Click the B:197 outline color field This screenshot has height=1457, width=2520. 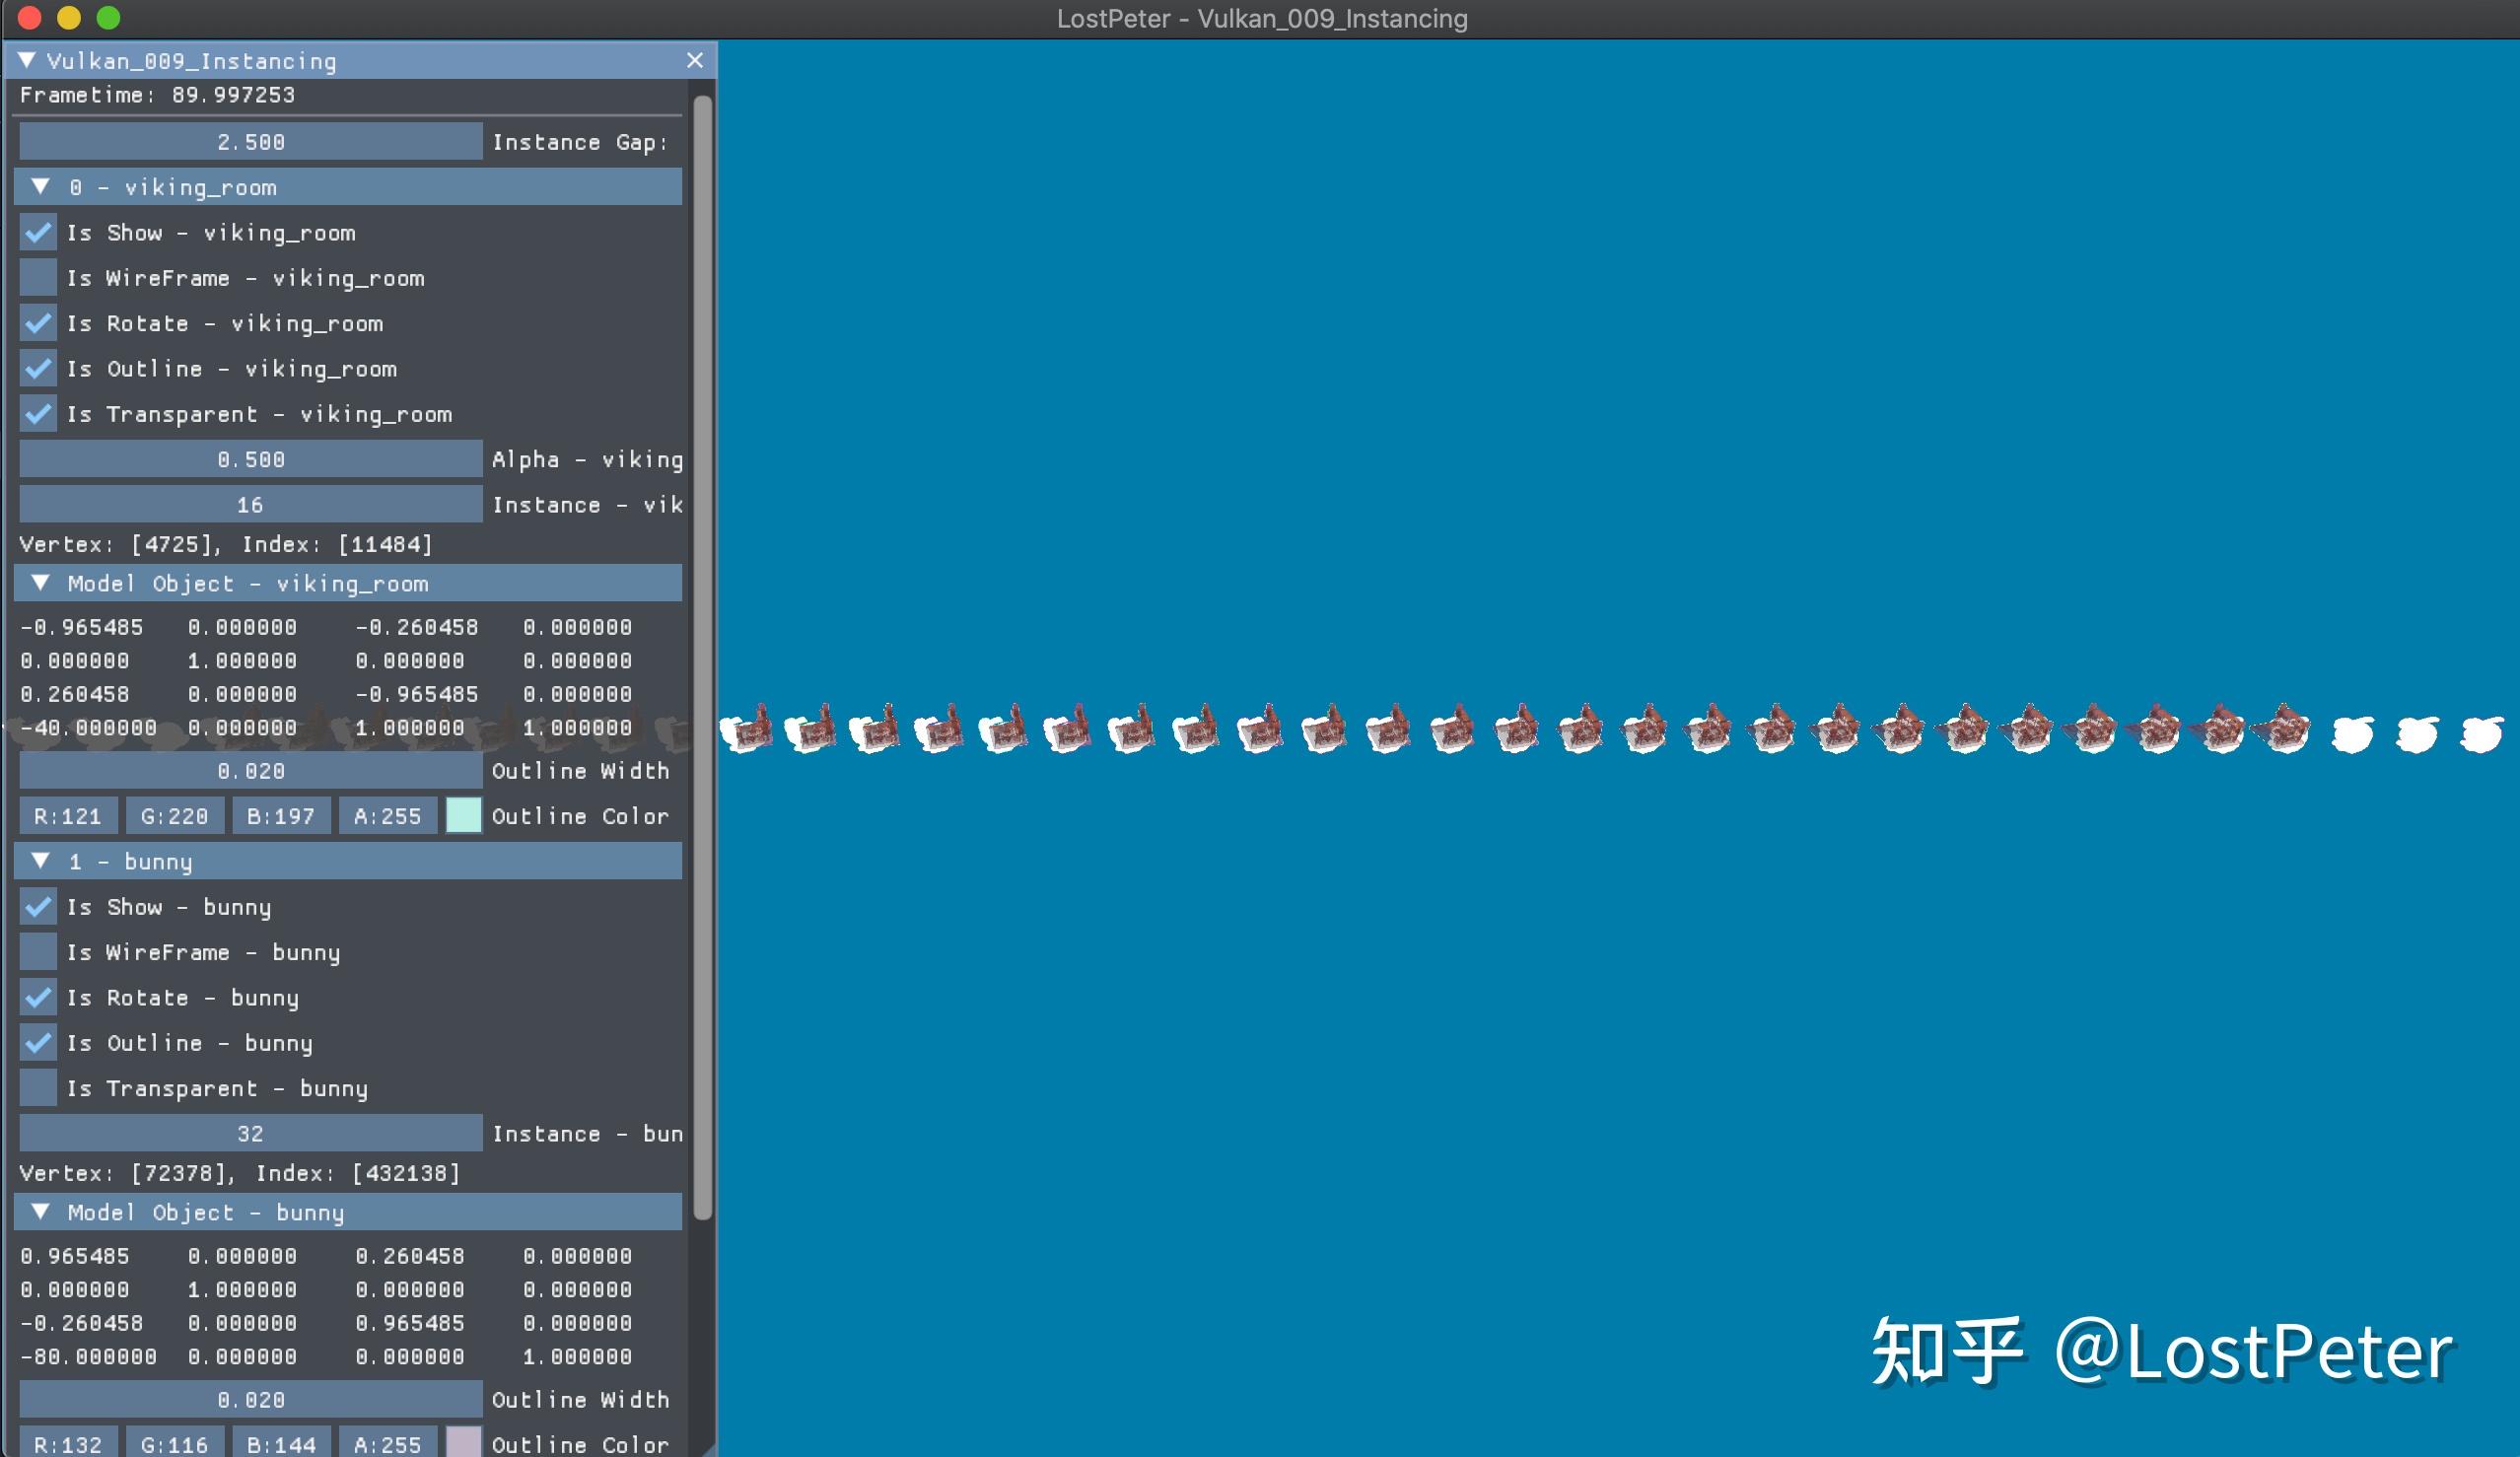[281, 816]
